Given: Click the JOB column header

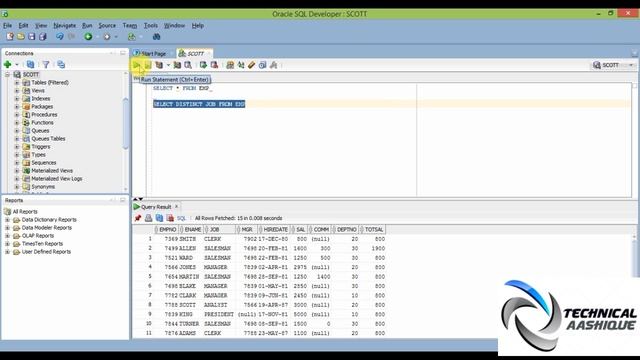Looking at the screenshot, I should point(221,230).
